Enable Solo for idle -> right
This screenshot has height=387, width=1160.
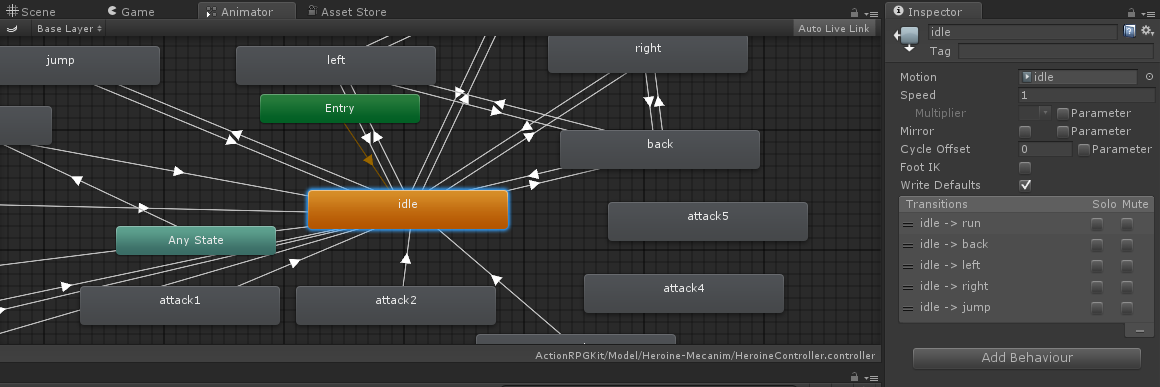click(1096, 286)
